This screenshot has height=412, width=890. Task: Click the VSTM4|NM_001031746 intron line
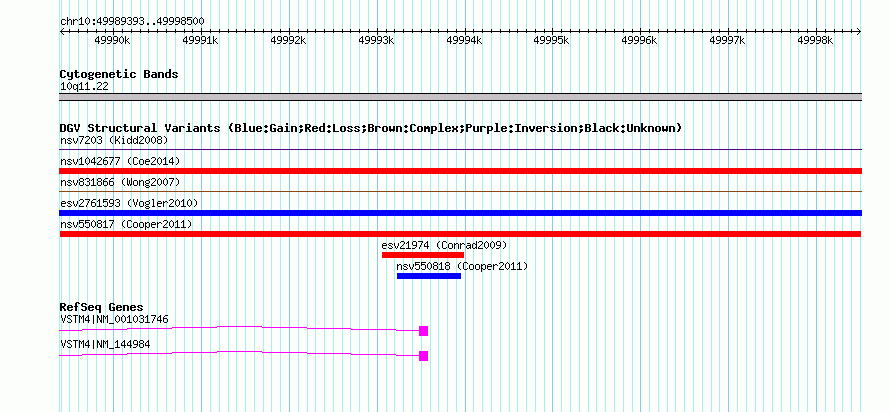click(x=240, y=328)
